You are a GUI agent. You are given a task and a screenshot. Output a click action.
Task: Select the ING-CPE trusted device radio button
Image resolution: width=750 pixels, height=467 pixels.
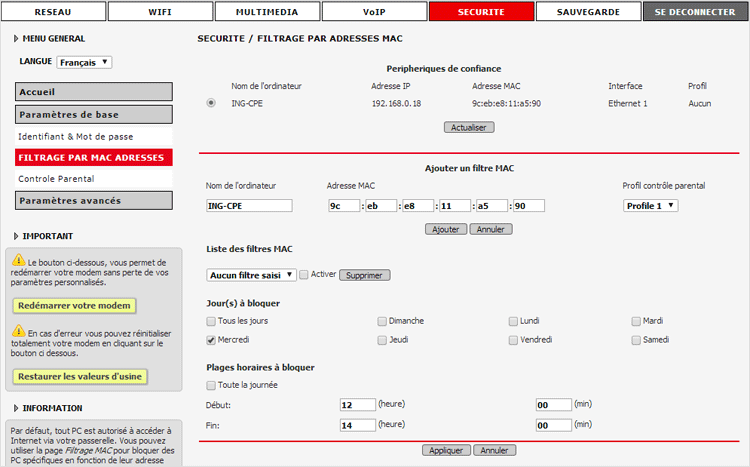point(210,103)
